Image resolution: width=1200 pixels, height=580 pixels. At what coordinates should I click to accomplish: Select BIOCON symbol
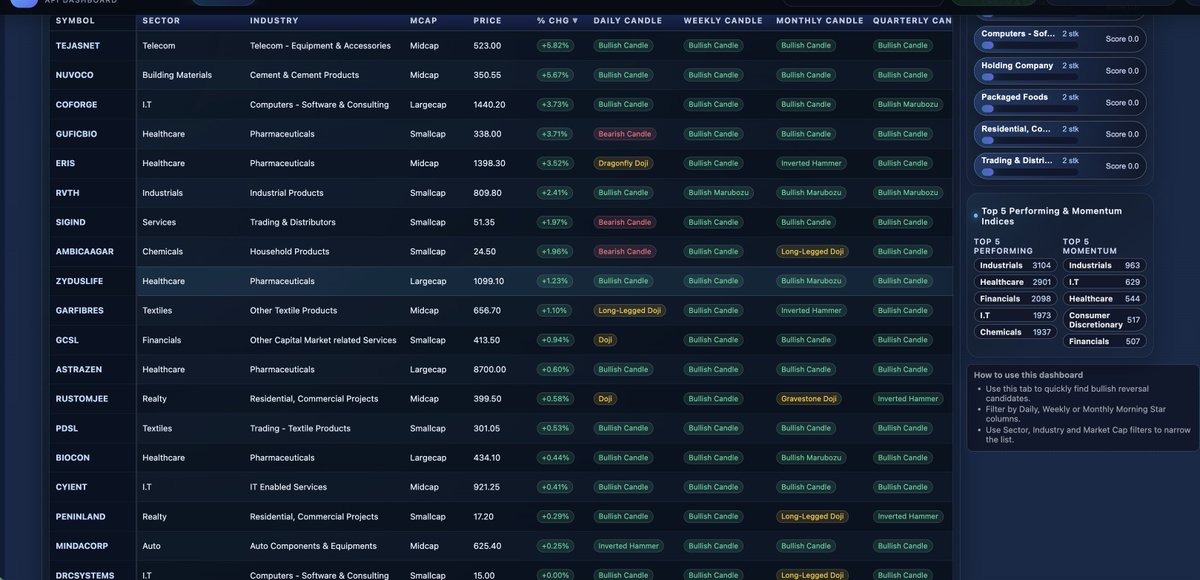[72, 458]
